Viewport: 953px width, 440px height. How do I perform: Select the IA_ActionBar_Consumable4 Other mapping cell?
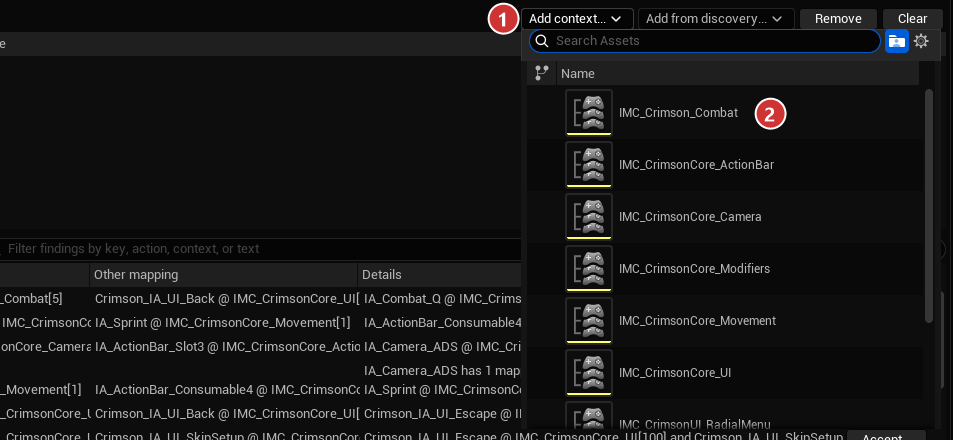225,390
